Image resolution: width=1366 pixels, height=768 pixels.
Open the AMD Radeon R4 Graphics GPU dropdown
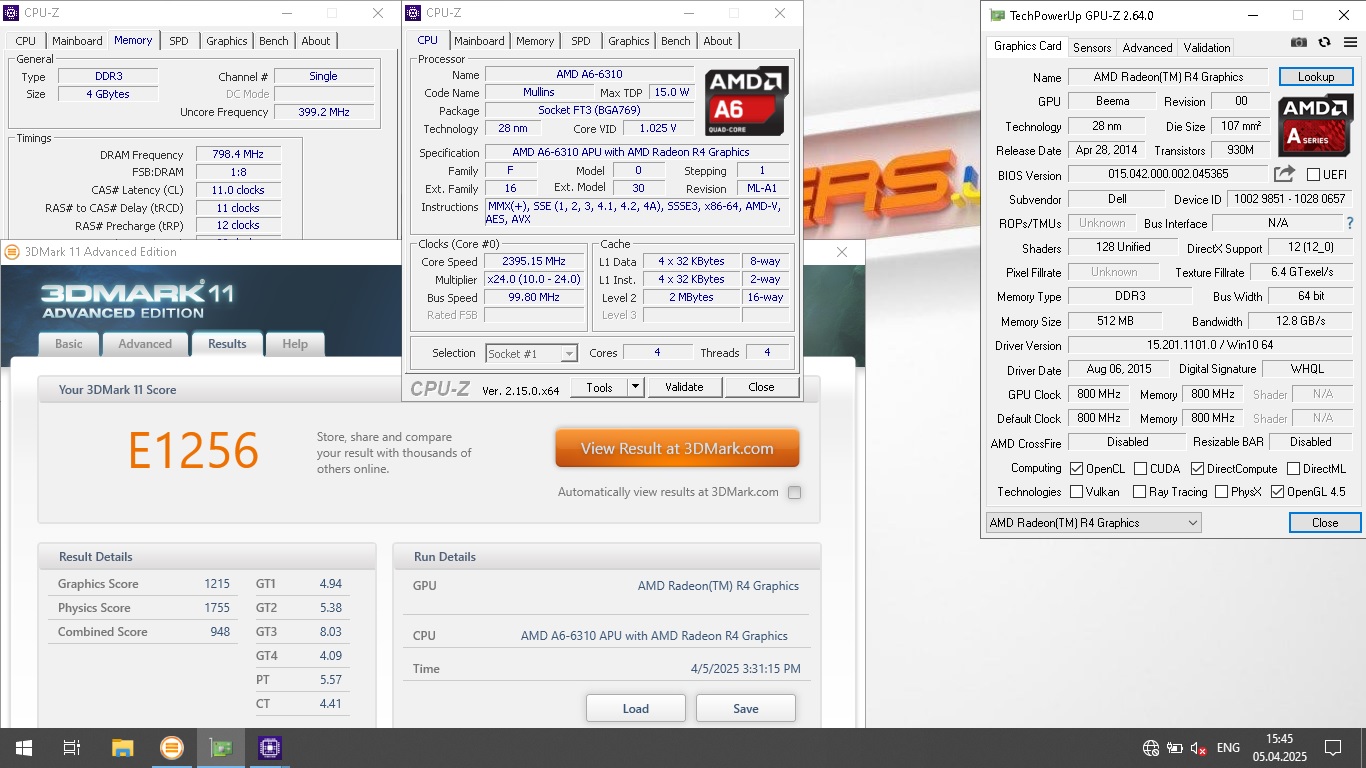click(1093, 522)
